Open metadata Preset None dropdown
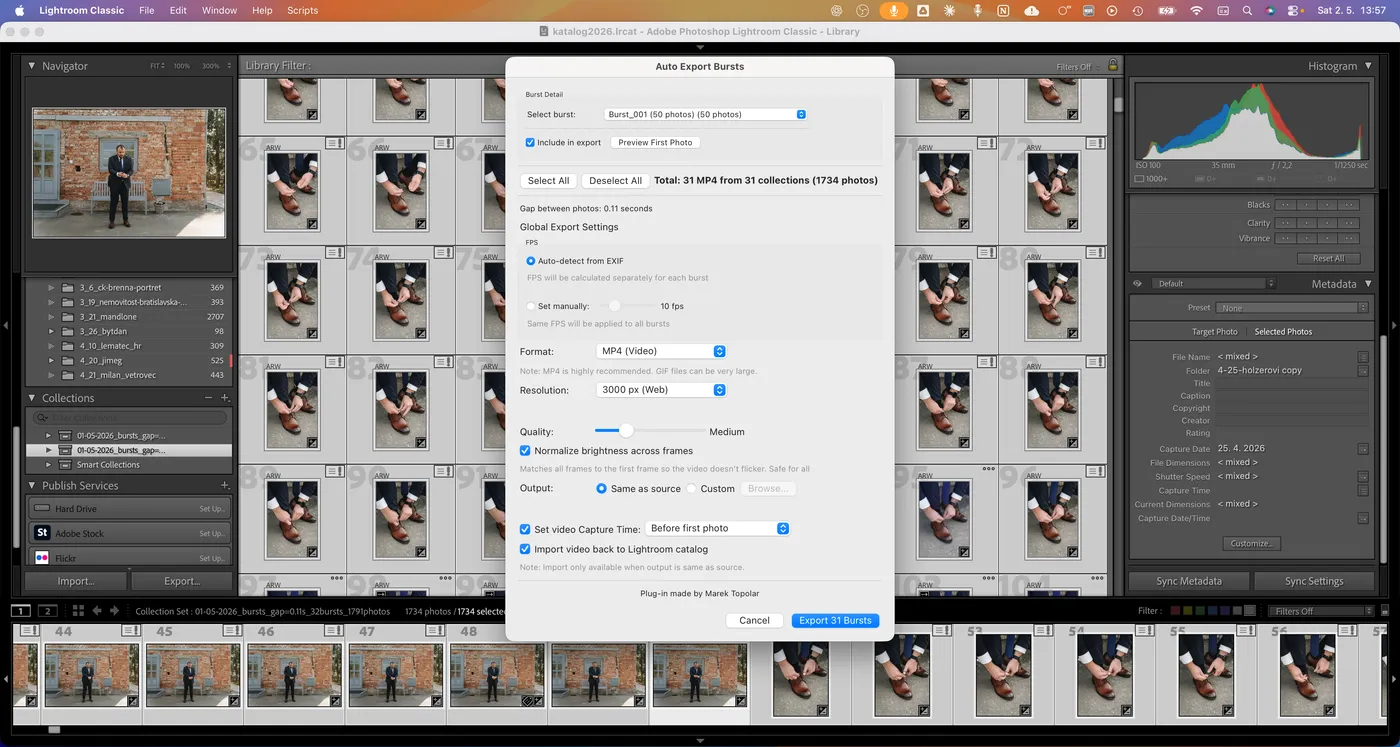The width and height of the screenshot is (1400, 747). (1292, 308)
